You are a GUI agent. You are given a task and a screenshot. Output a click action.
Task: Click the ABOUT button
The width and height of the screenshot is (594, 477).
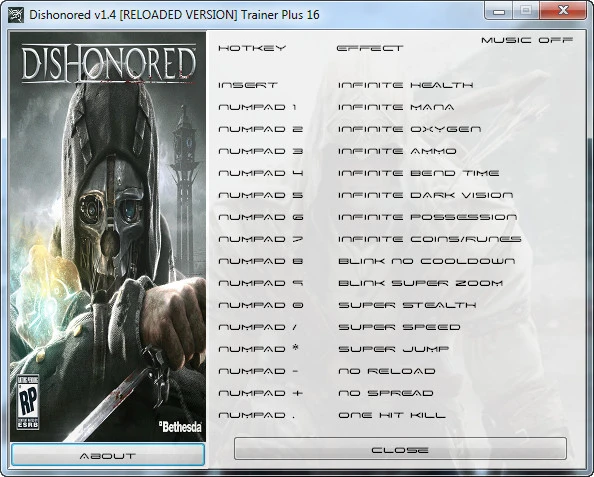108,455
